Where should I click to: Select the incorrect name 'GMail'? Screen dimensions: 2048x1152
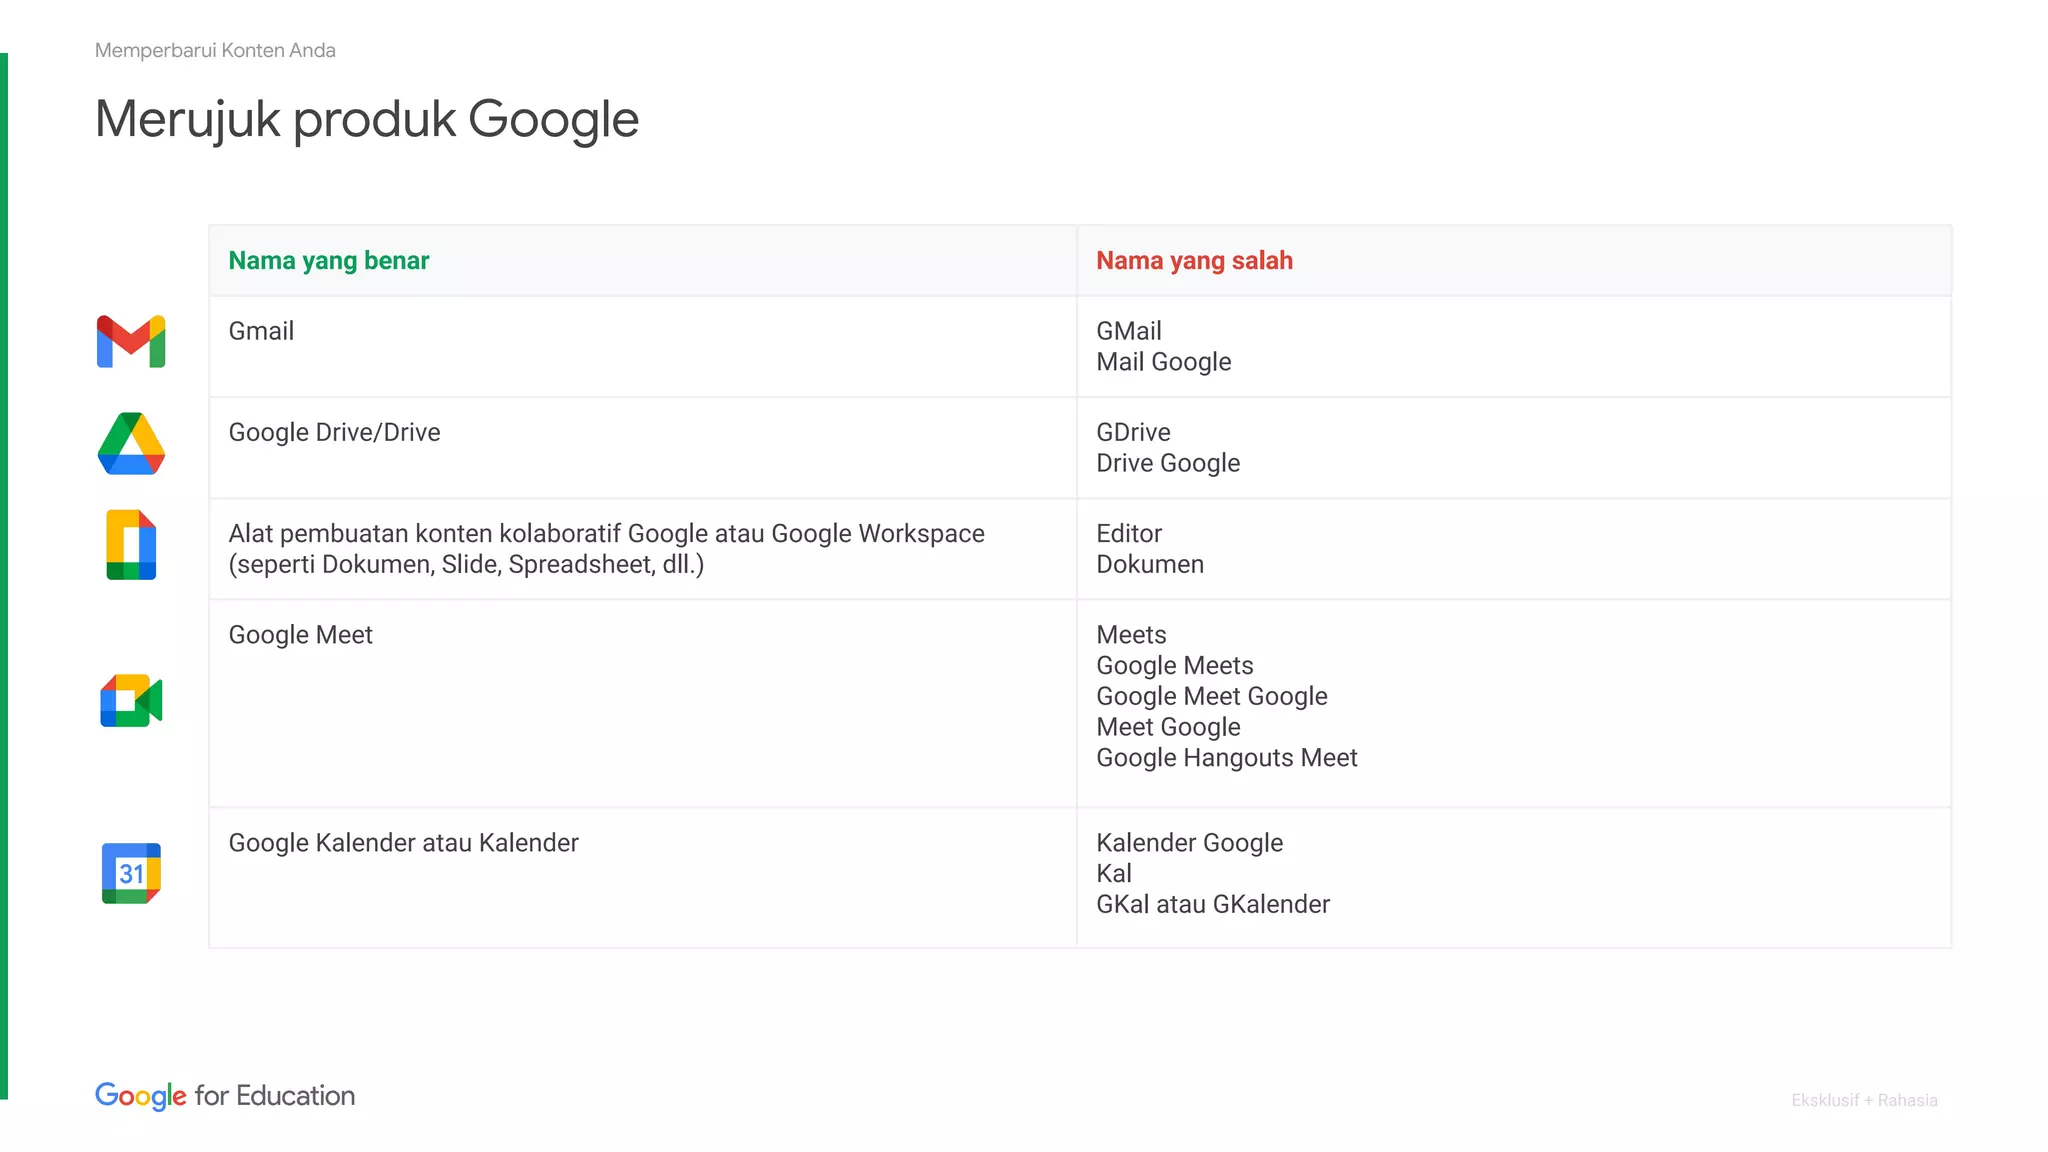point(1129,331)
